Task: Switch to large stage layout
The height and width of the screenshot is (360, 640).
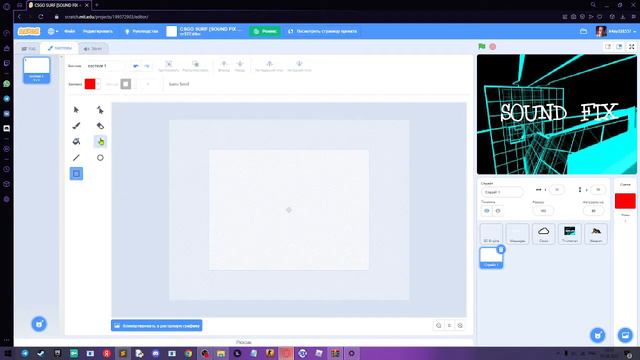Action: pyautogui.click(x=619, y=47)
